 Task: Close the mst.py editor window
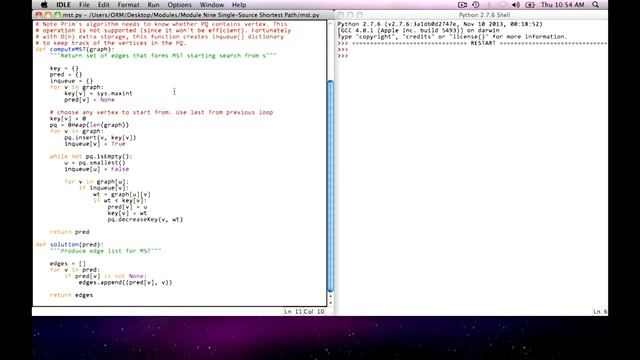[x=39, y=15]
